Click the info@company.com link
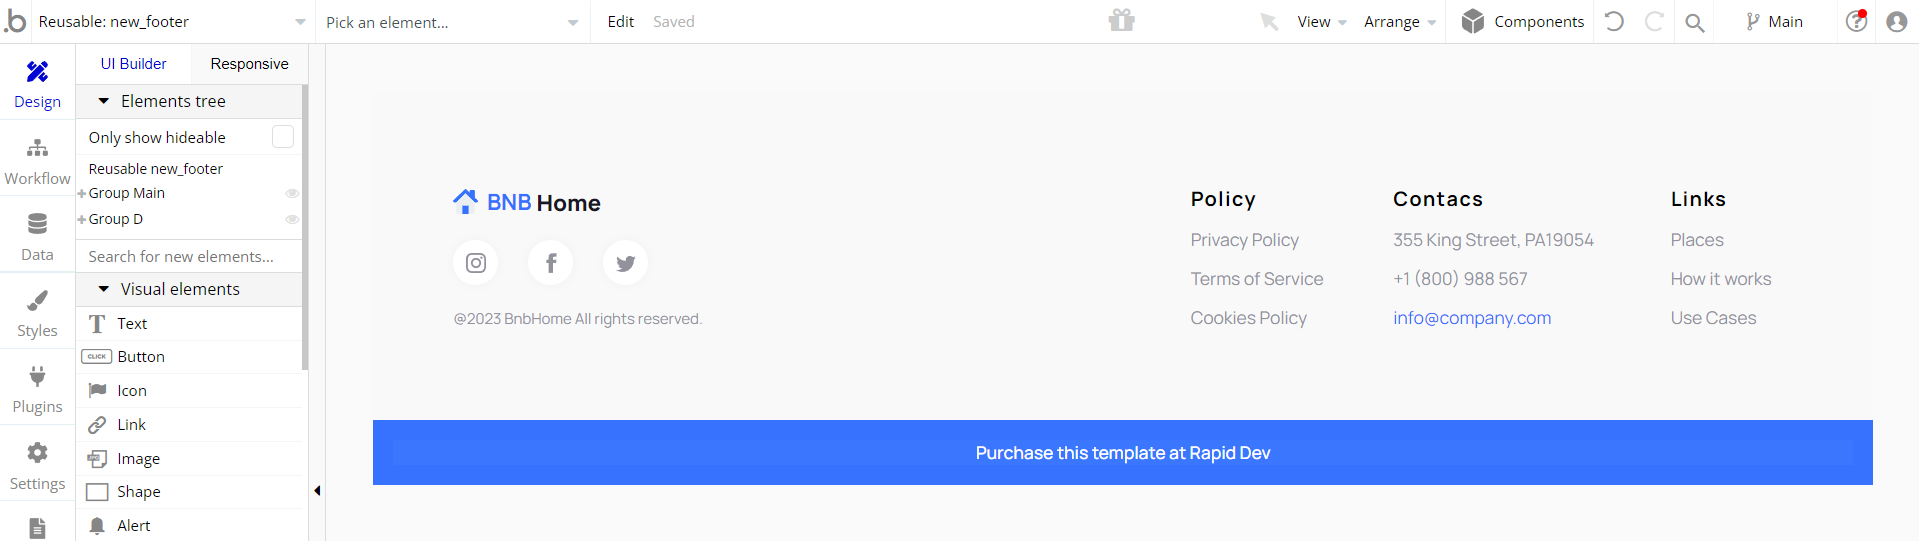Image resolution: width=1919 pixels, height=541 pixels. pyautogui.click(x=1472, y=318)
